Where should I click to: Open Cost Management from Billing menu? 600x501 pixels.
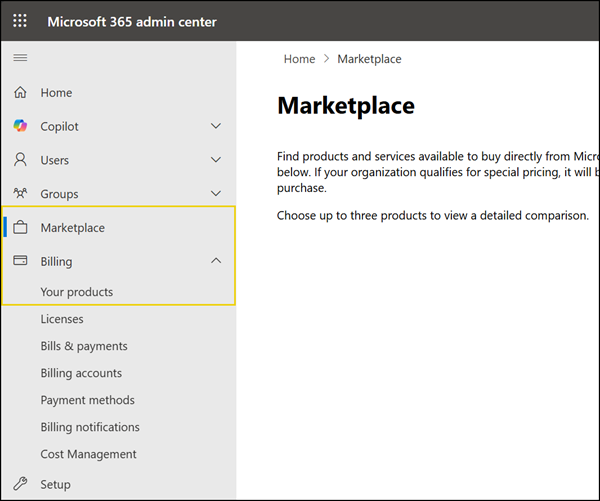pyautogui.click(x=88, y=454)
